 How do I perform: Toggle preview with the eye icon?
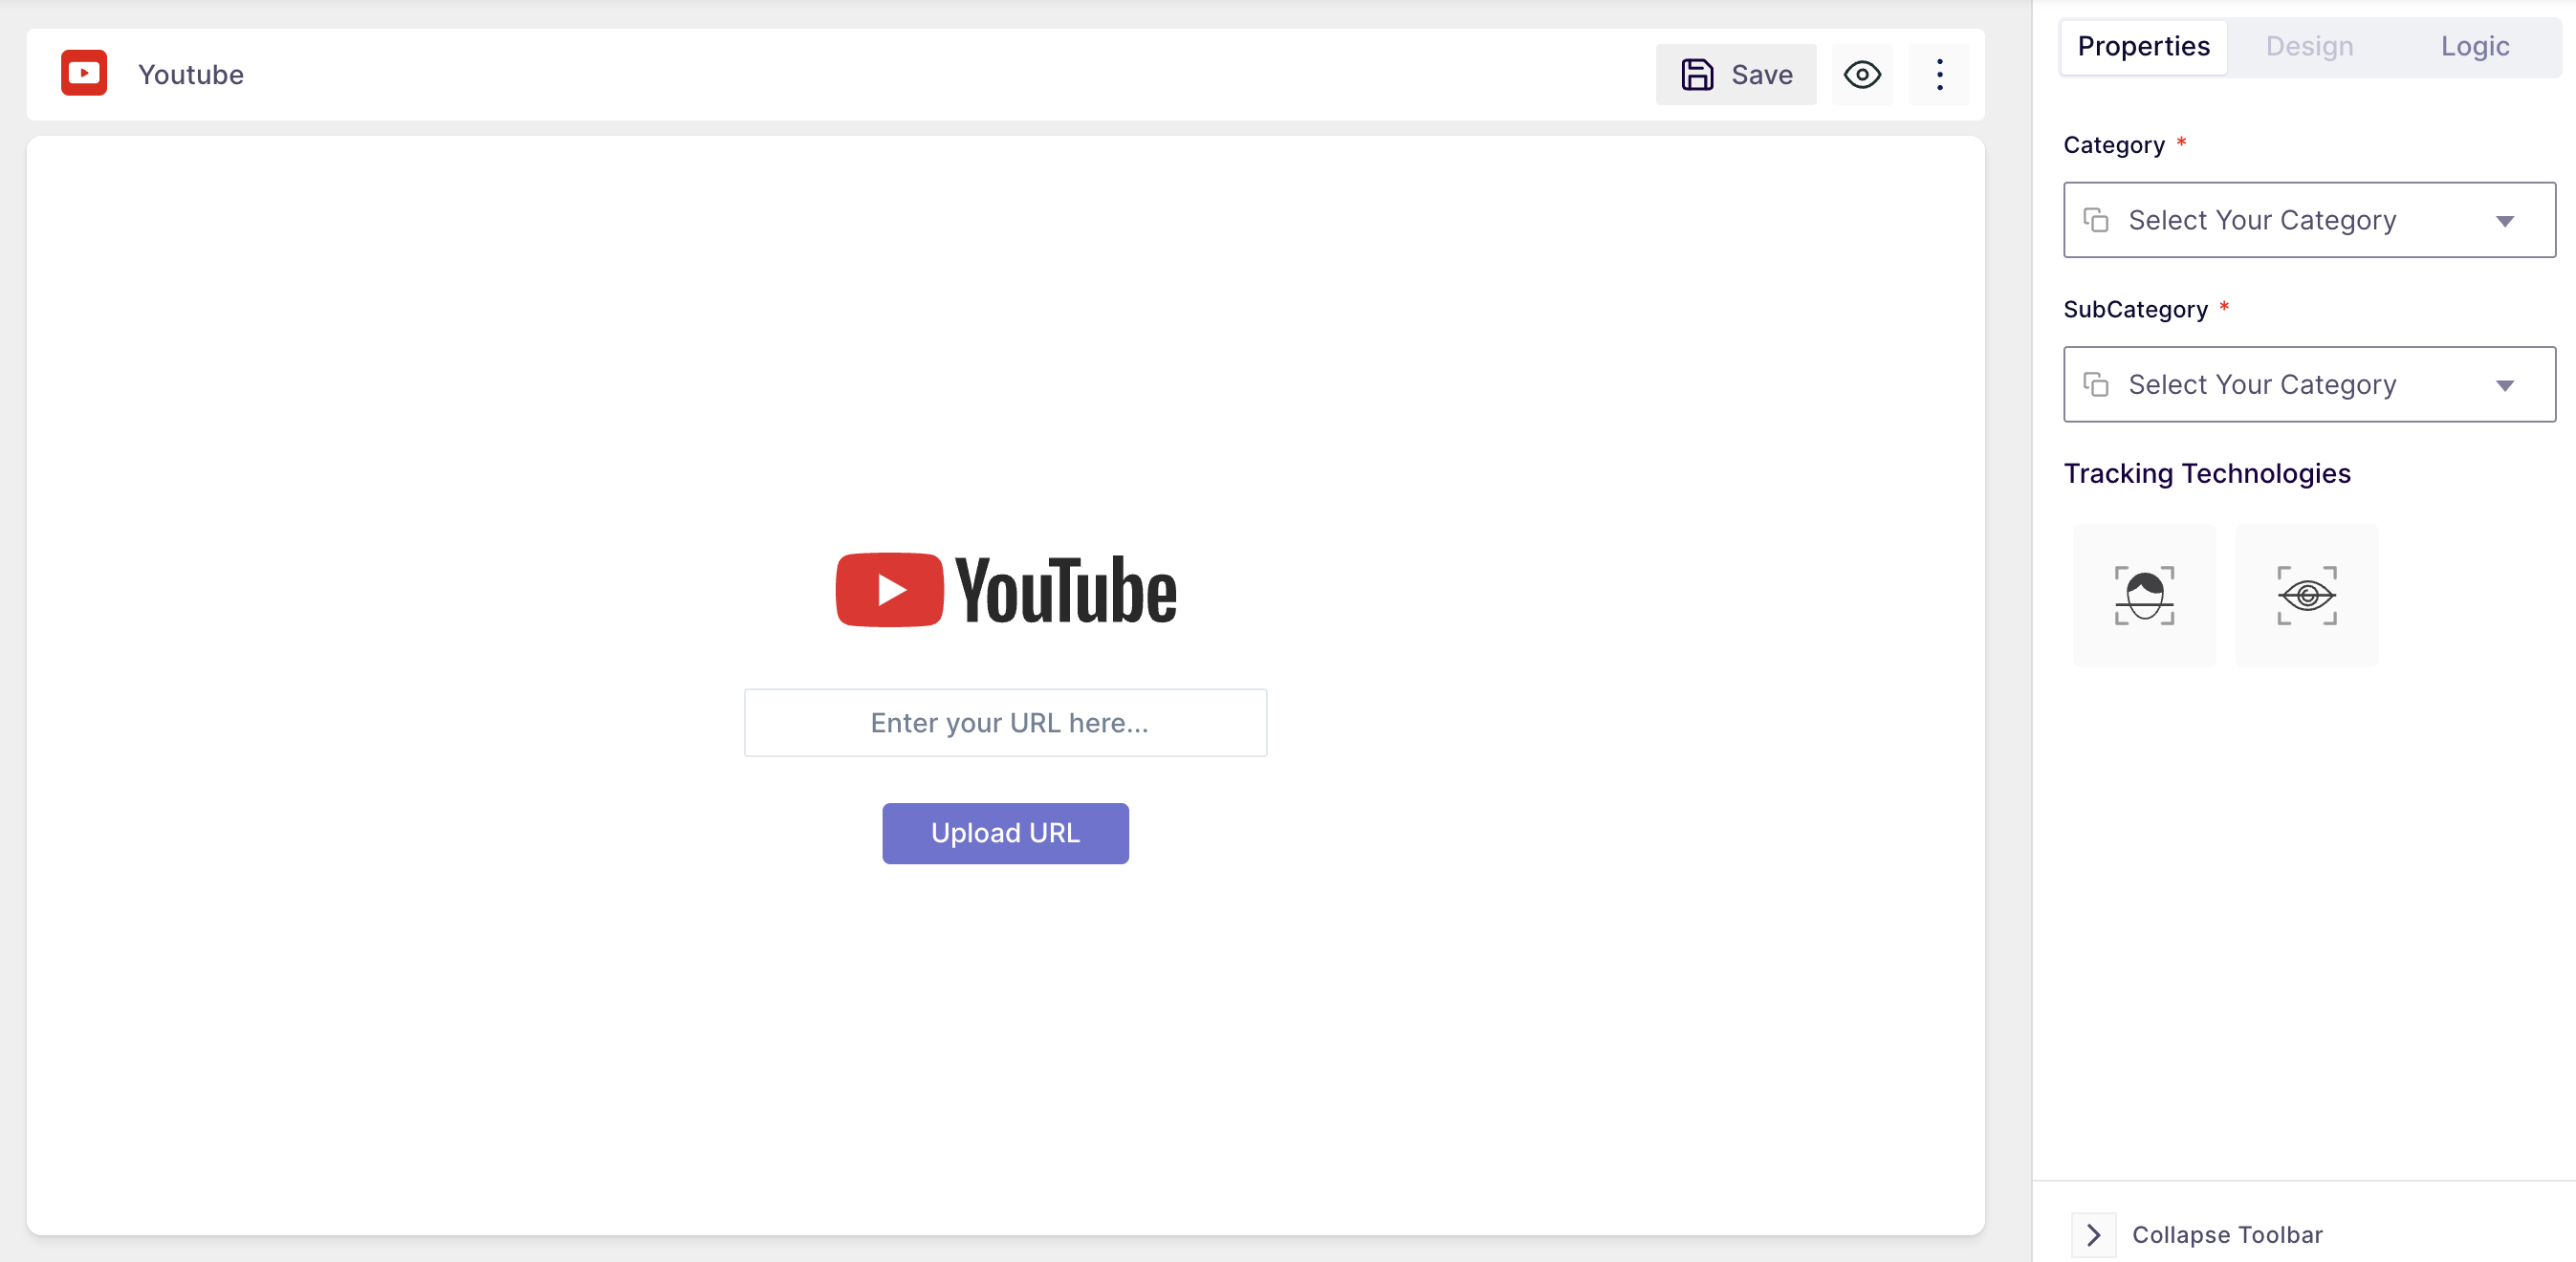click(1862, 75)
